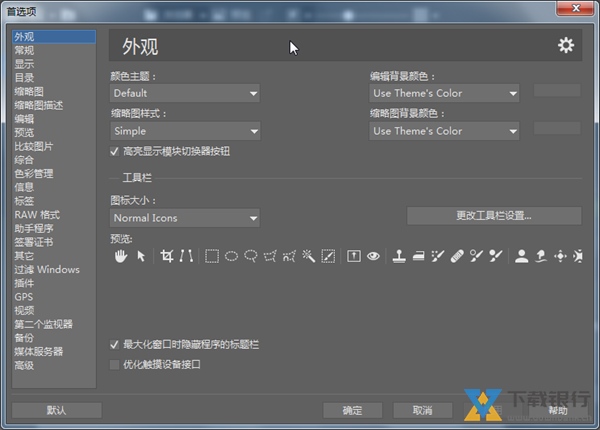
Task: Select the four-arrow move tool icon
Action: 560,256
